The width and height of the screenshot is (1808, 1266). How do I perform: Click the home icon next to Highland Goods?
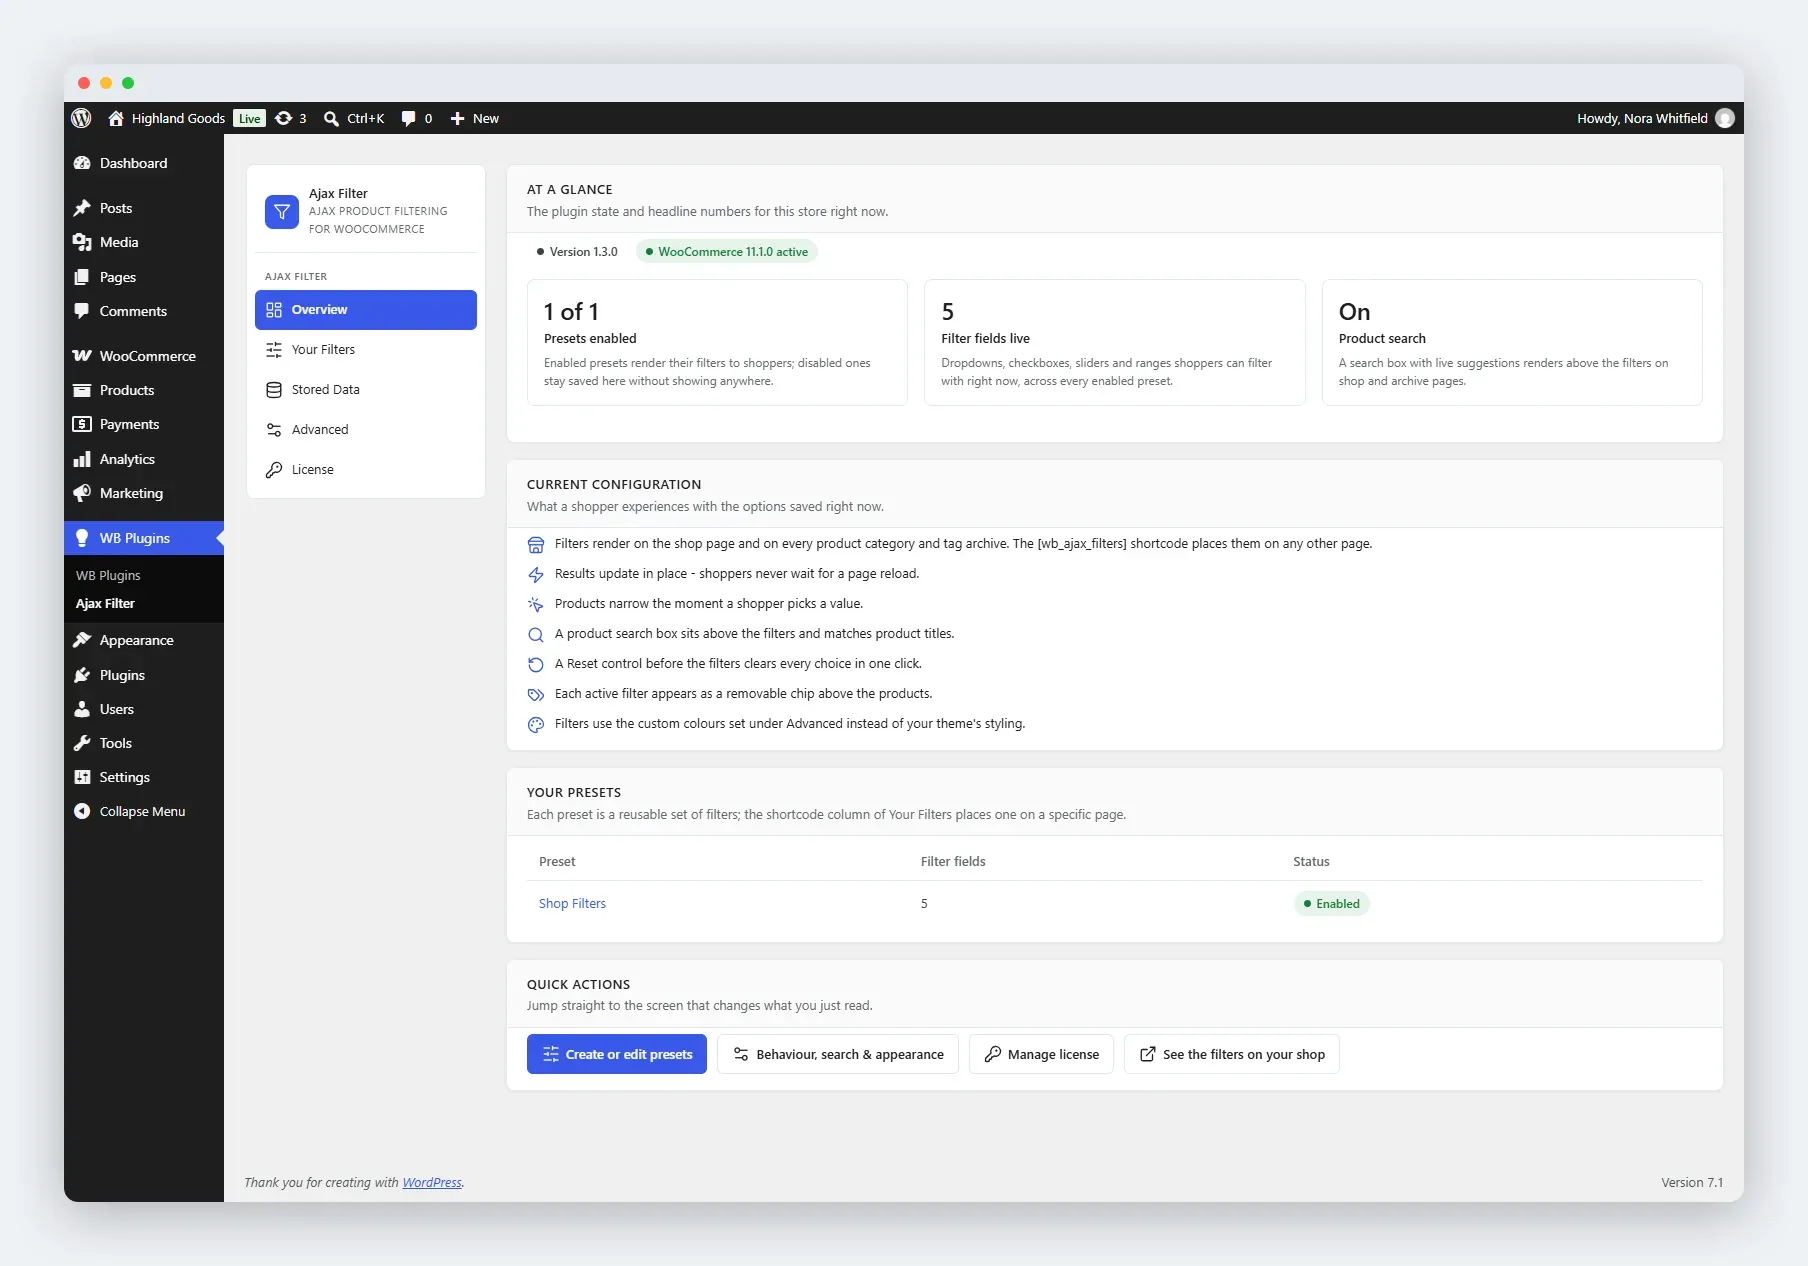click(x=116, y=118)
